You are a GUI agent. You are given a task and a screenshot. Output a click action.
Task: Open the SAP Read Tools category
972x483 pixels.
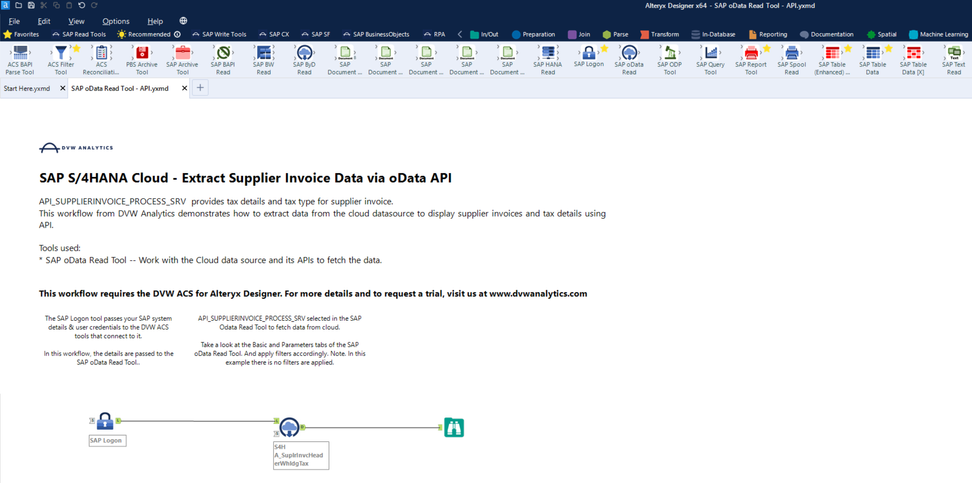tap(79, 34)
